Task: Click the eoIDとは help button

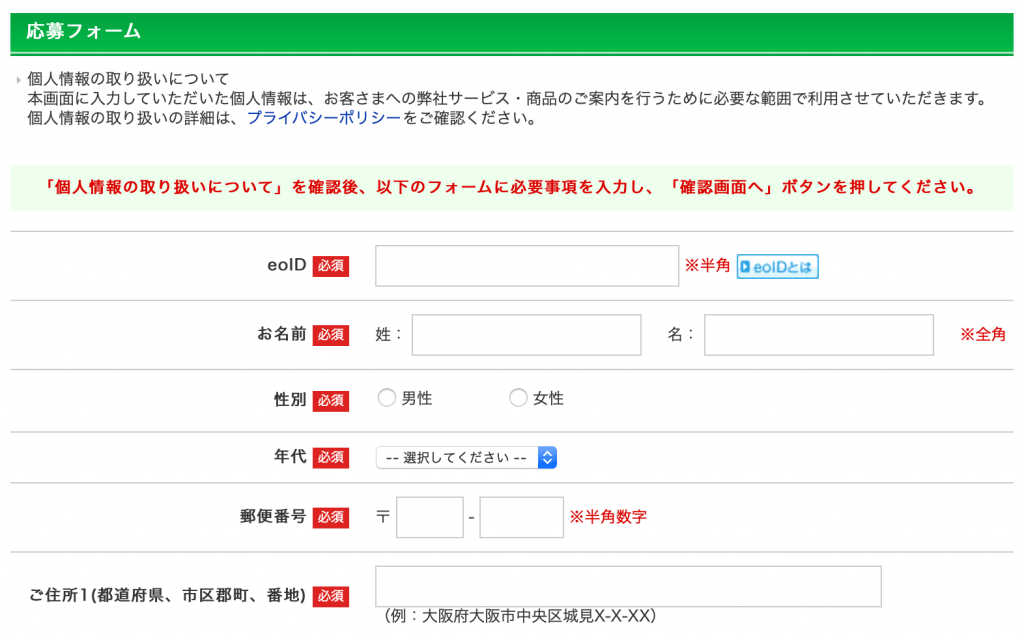Action: tap(777, 266)
